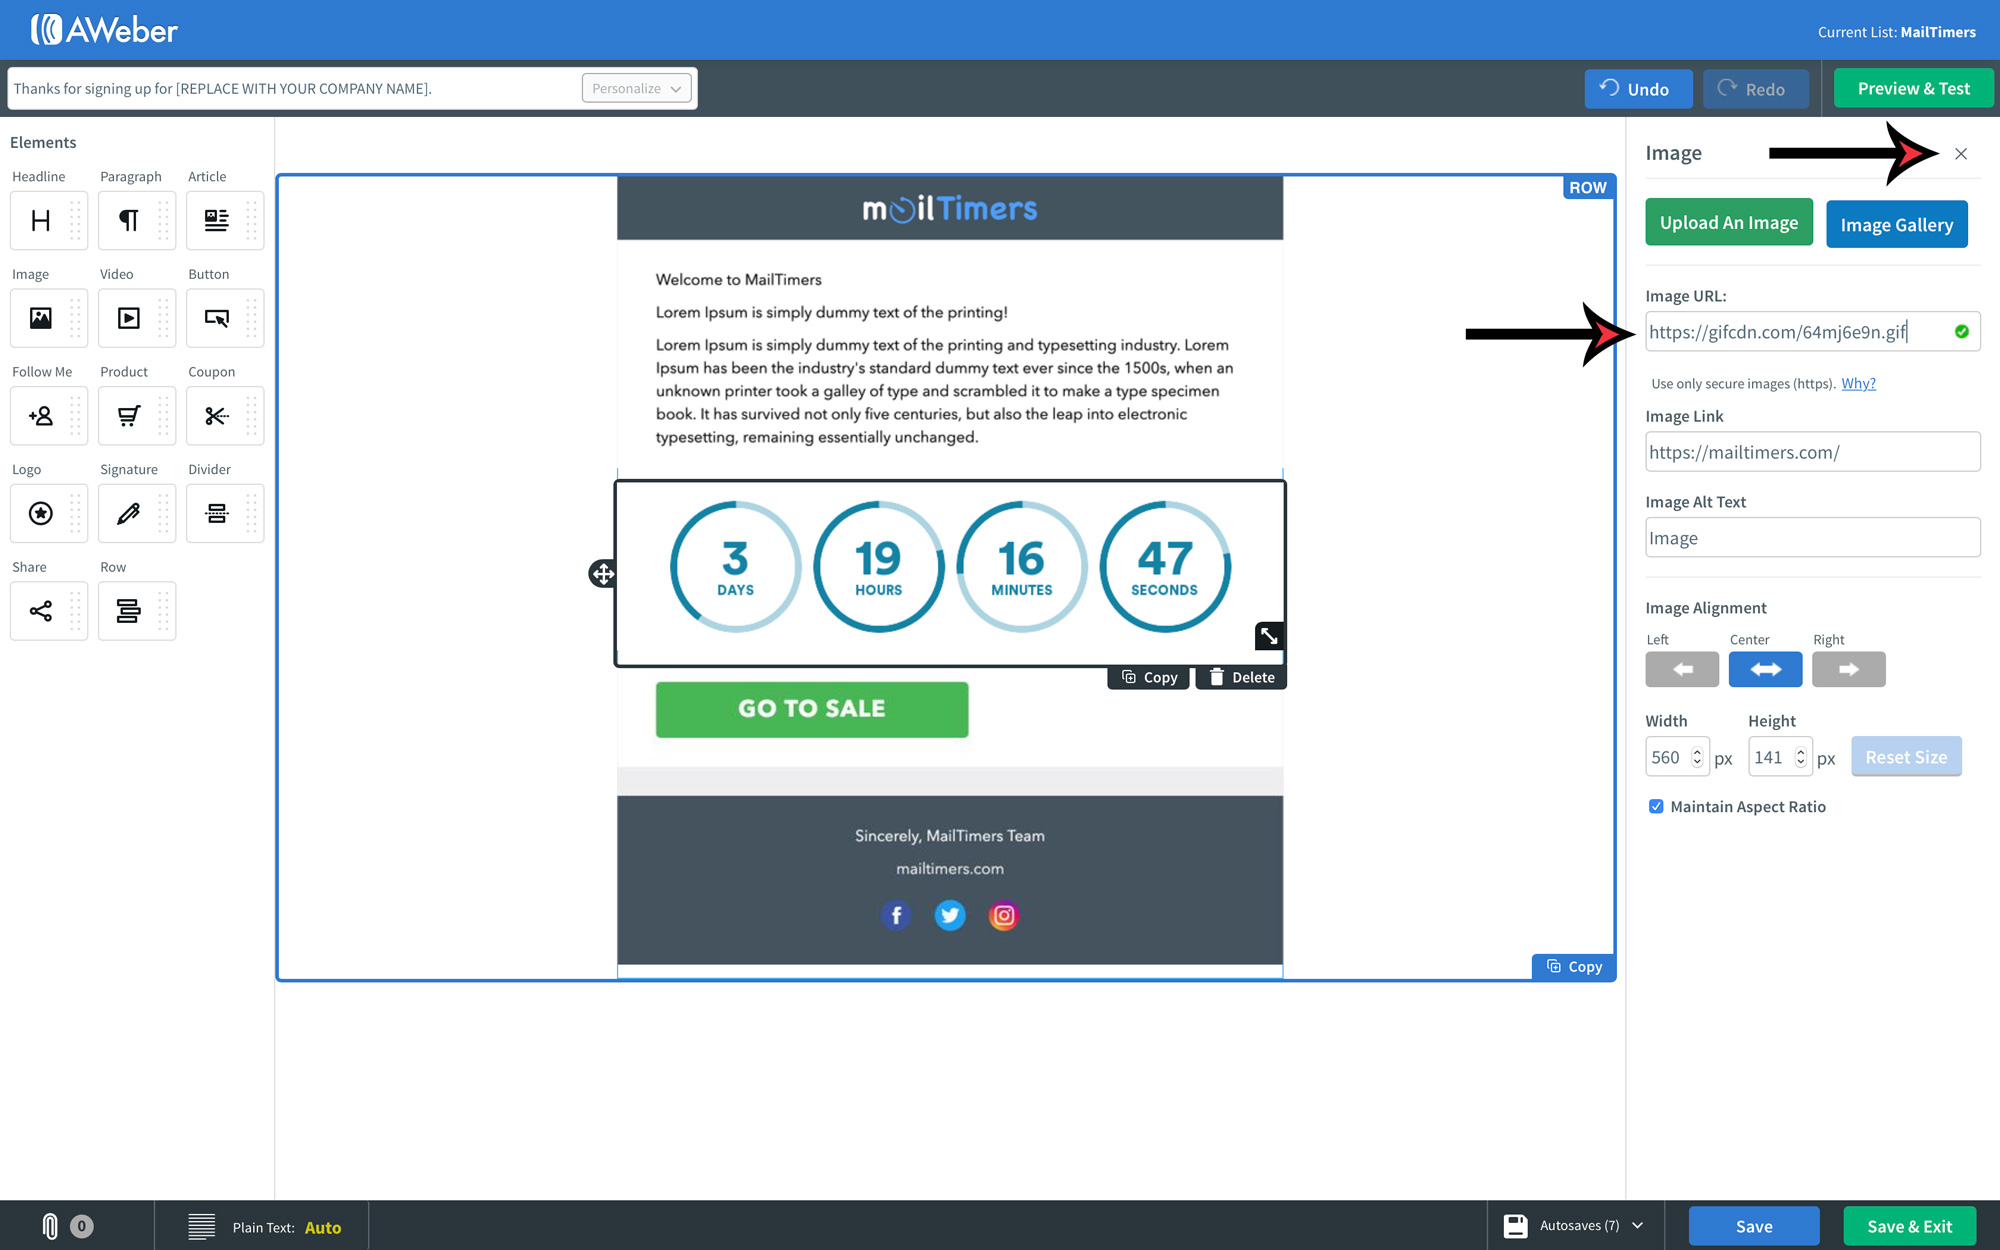Image resolution: width=2000 pixels, height=1250 pixels.
Task: Click Current List MailTimers label
Action: [1897, 32]
